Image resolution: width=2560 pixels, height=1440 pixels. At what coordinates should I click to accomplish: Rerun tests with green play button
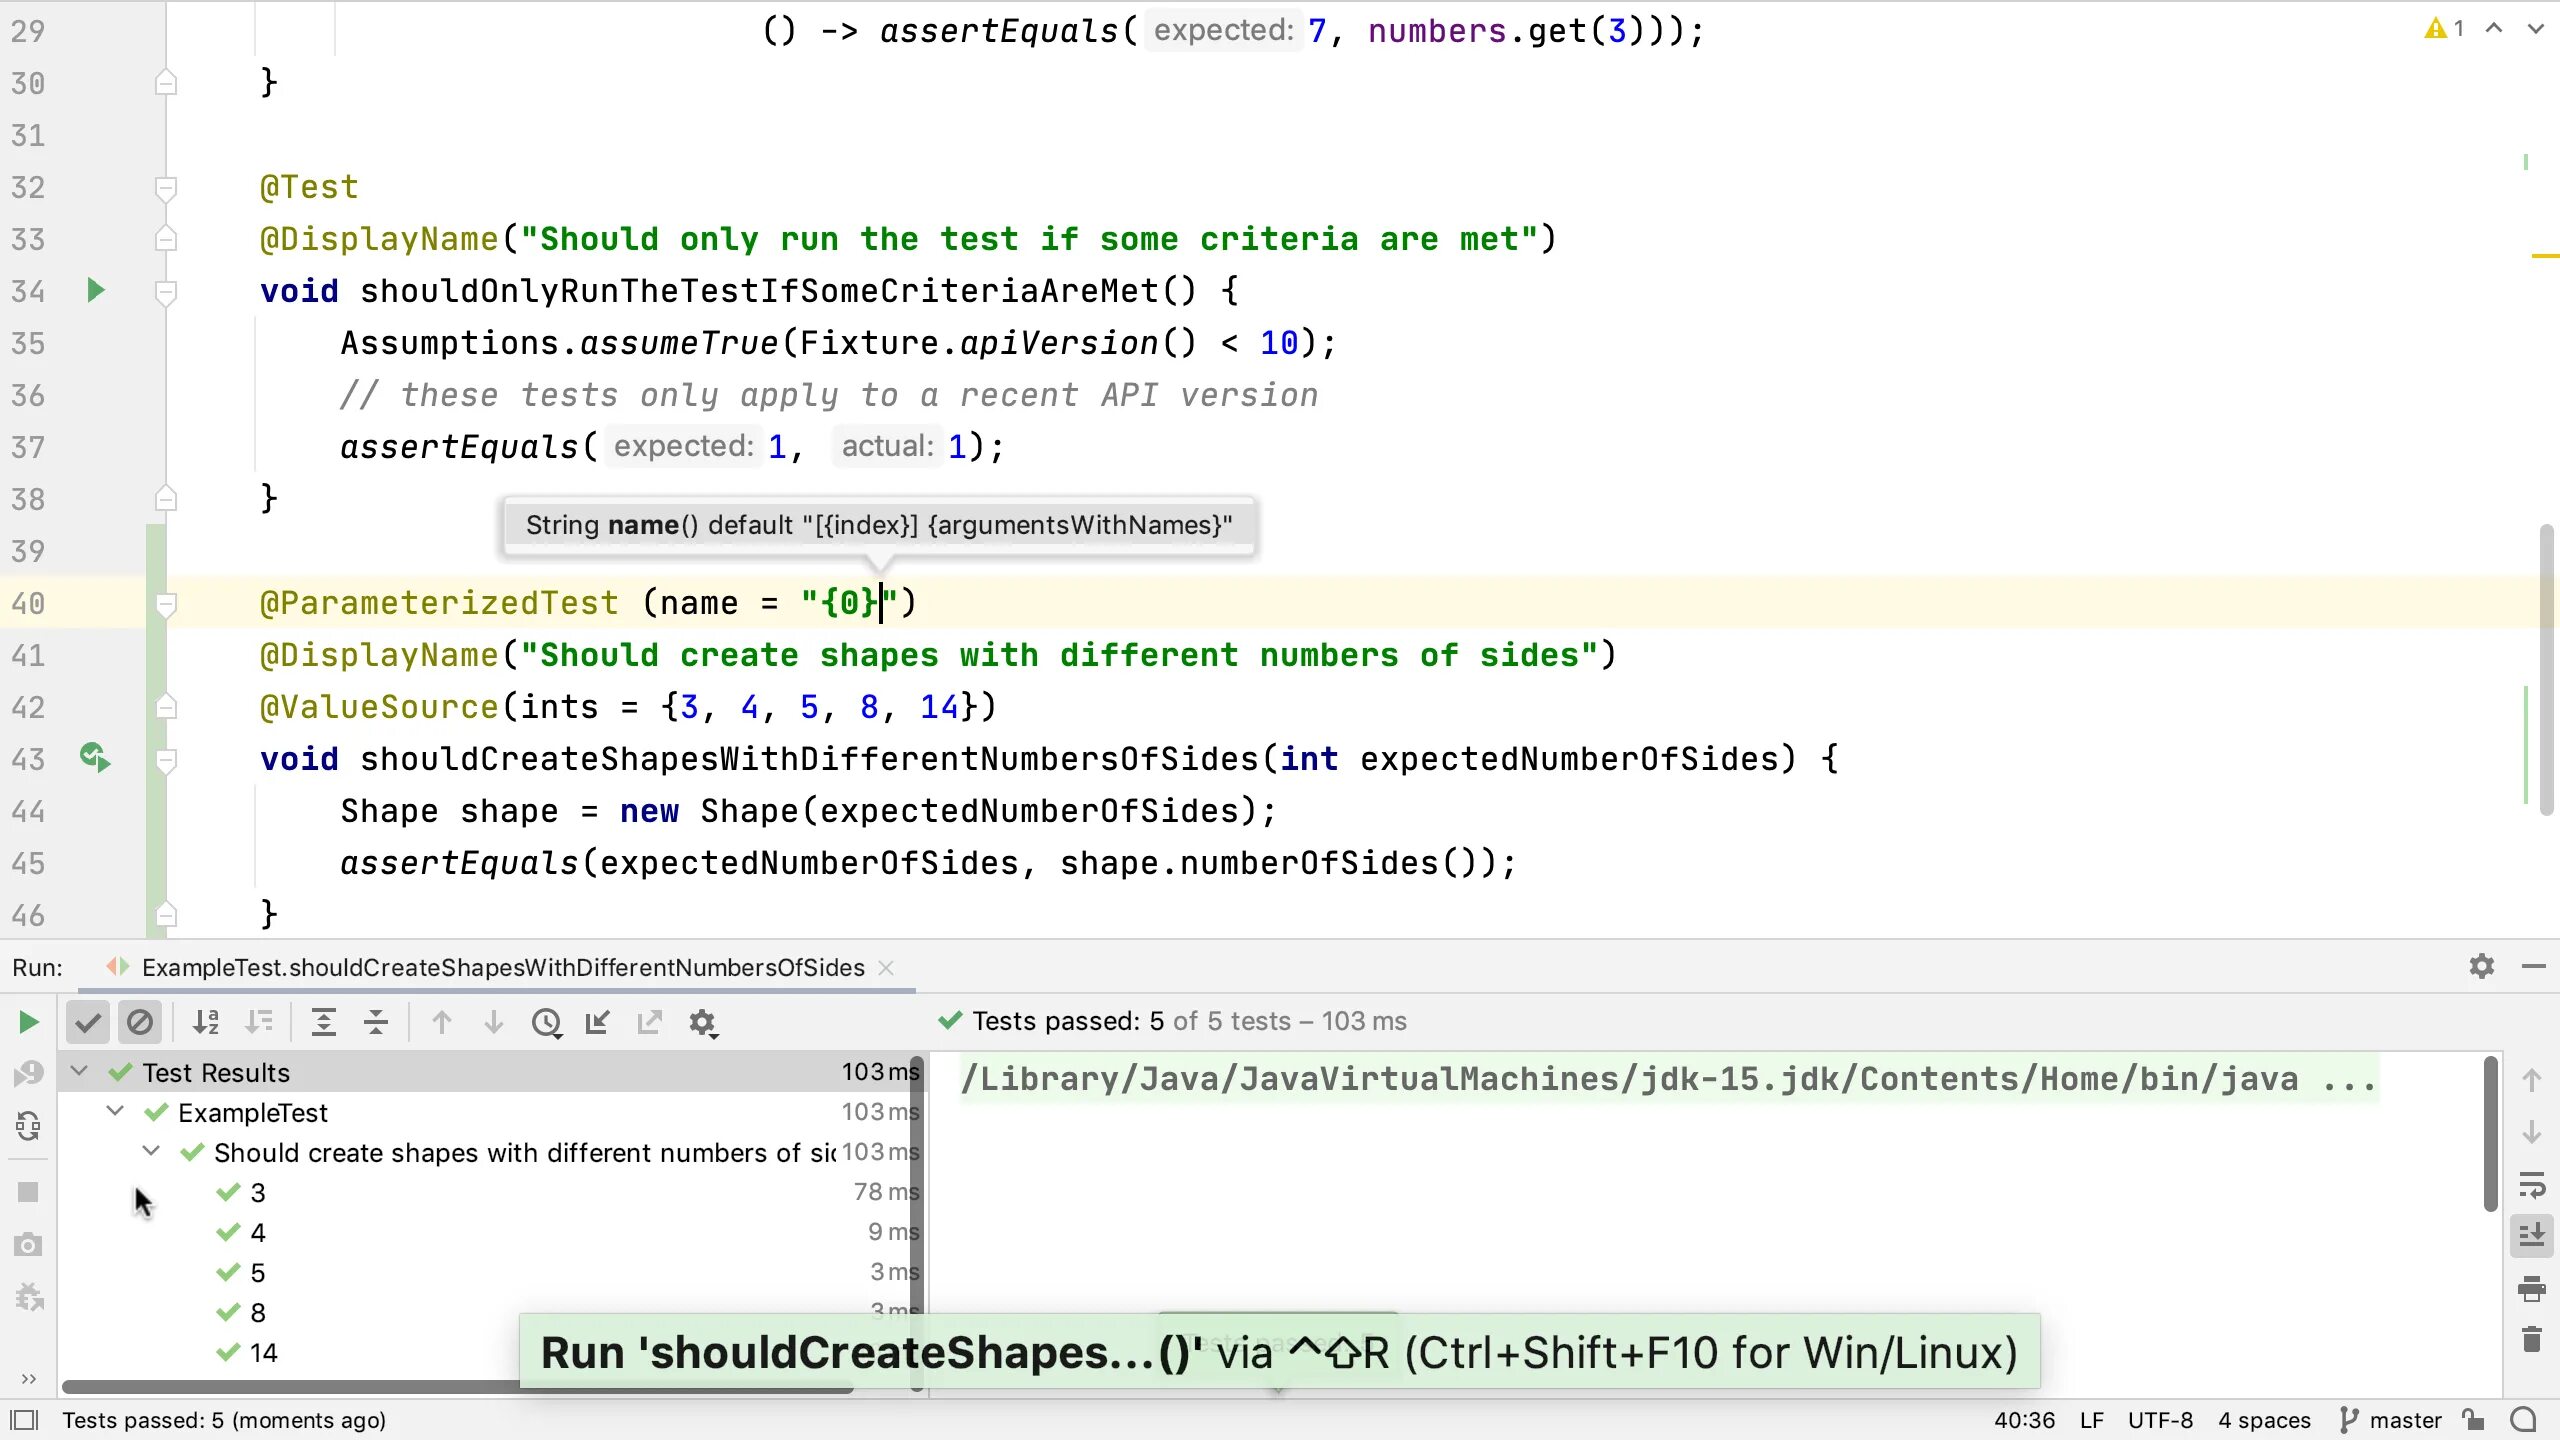(28, 1022)
